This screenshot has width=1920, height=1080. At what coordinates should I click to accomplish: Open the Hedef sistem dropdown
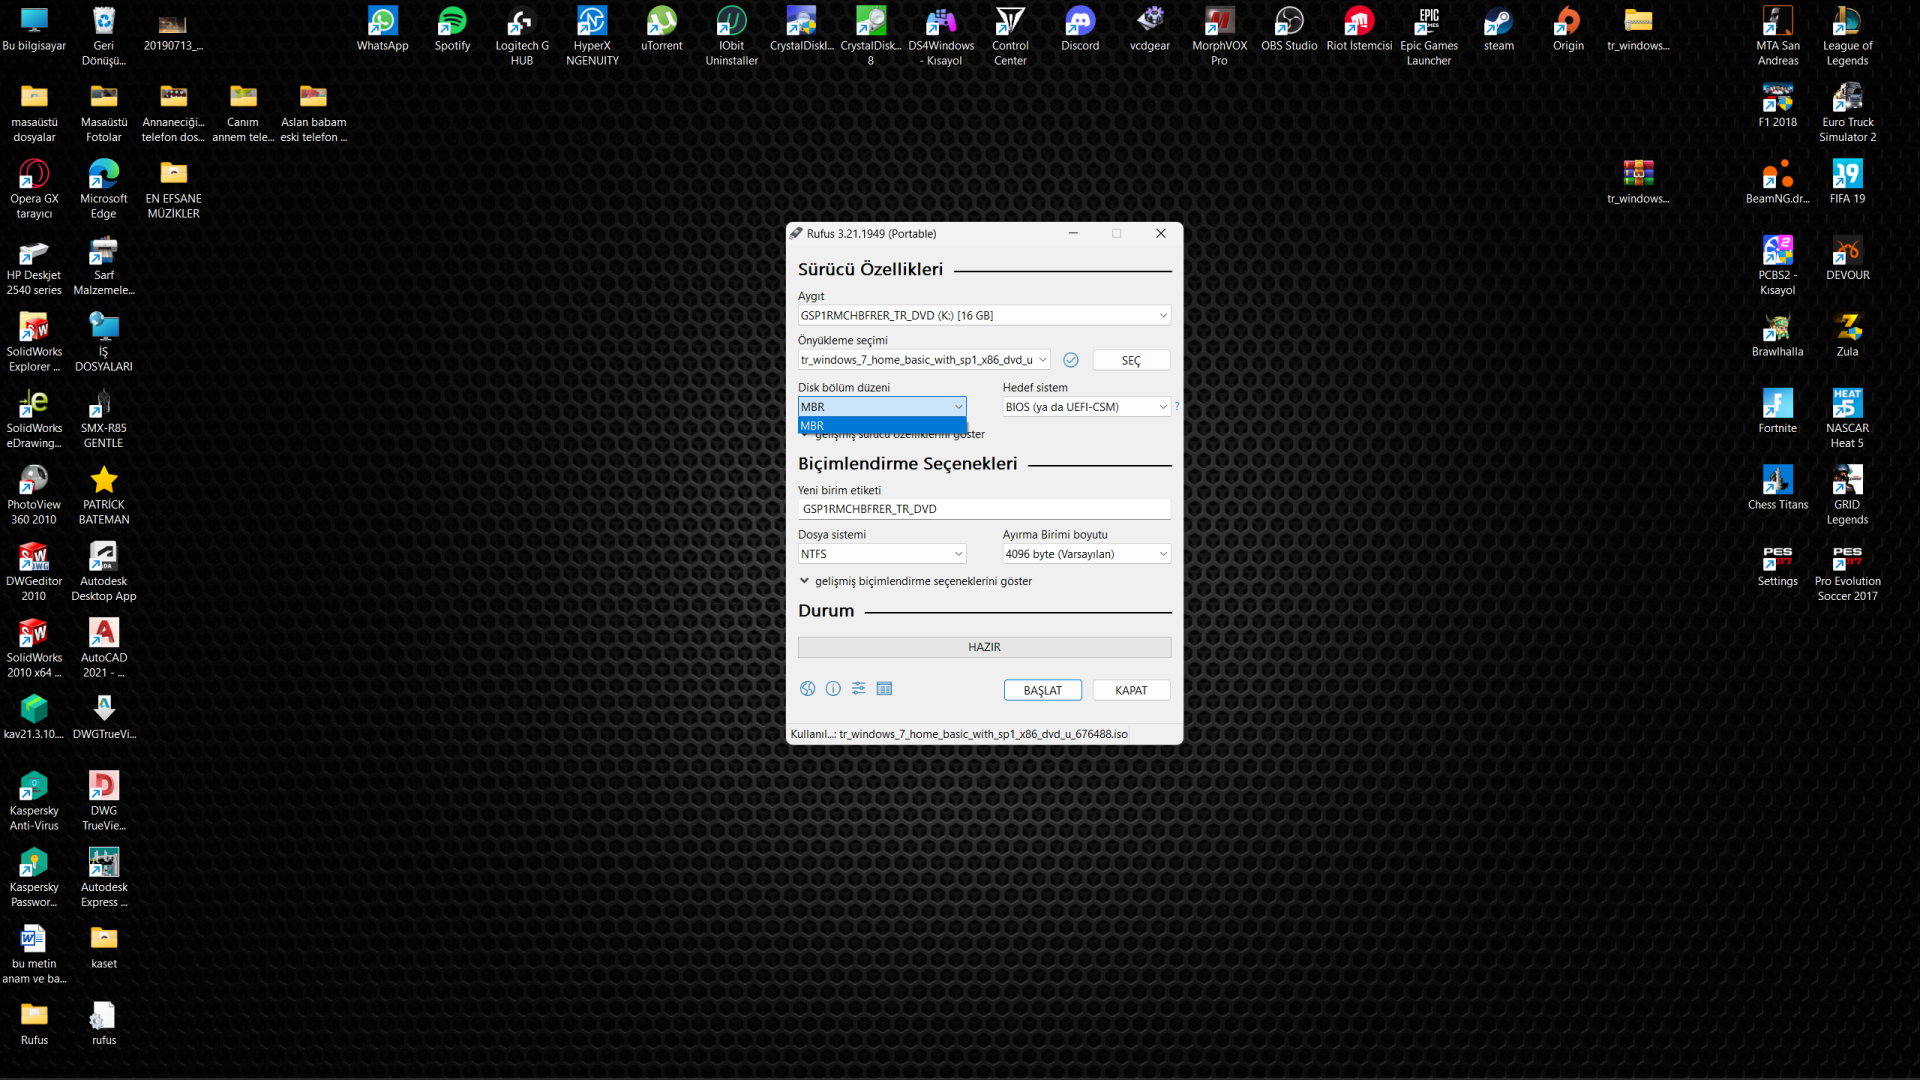(x=1086, y=407)
